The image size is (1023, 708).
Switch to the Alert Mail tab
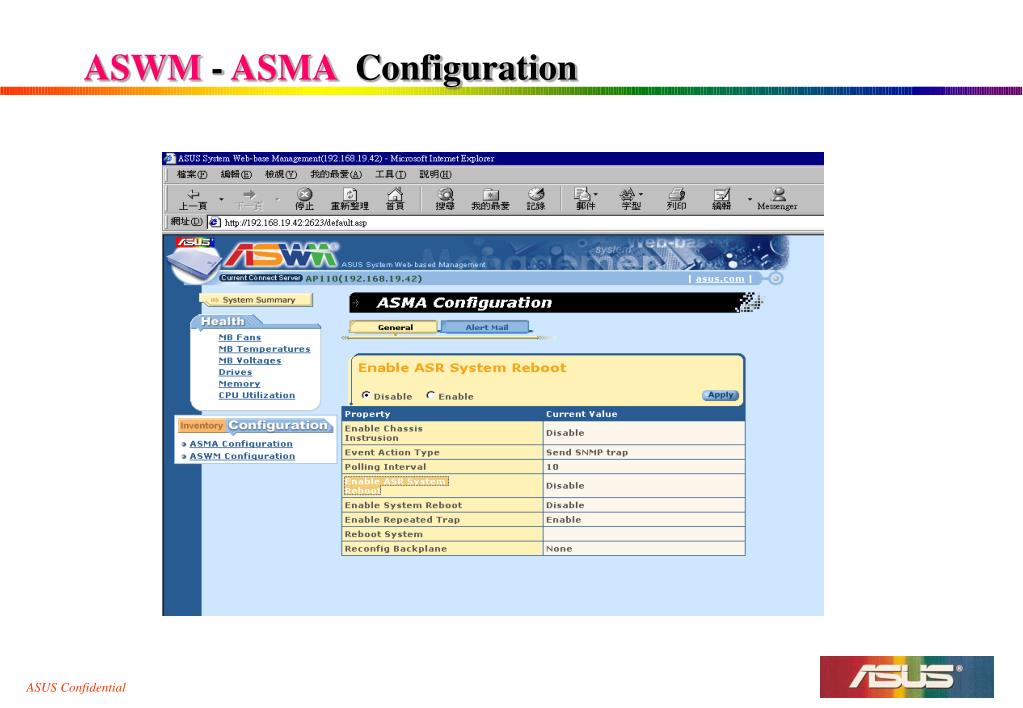pyautogui.click(x=486, y=328)
